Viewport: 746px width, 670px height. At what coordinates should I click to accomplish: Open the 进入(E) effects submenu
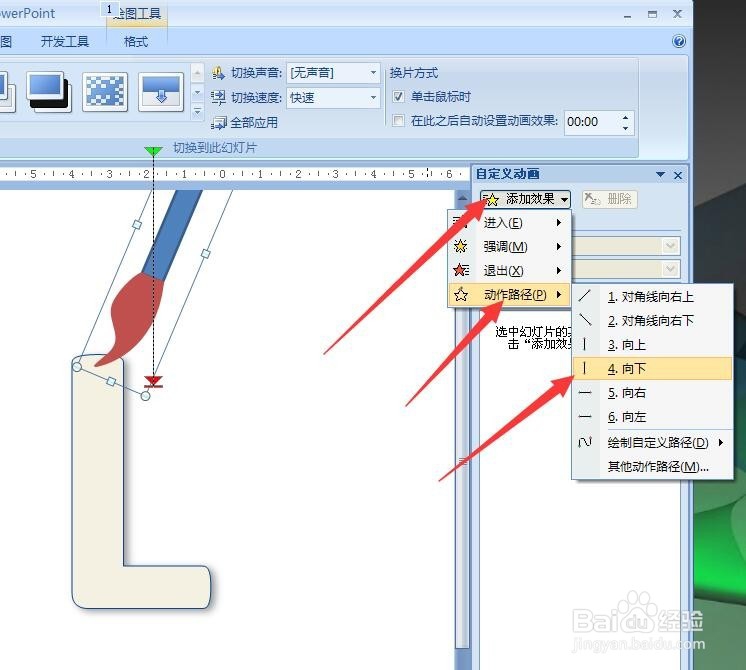coord(509,223)
